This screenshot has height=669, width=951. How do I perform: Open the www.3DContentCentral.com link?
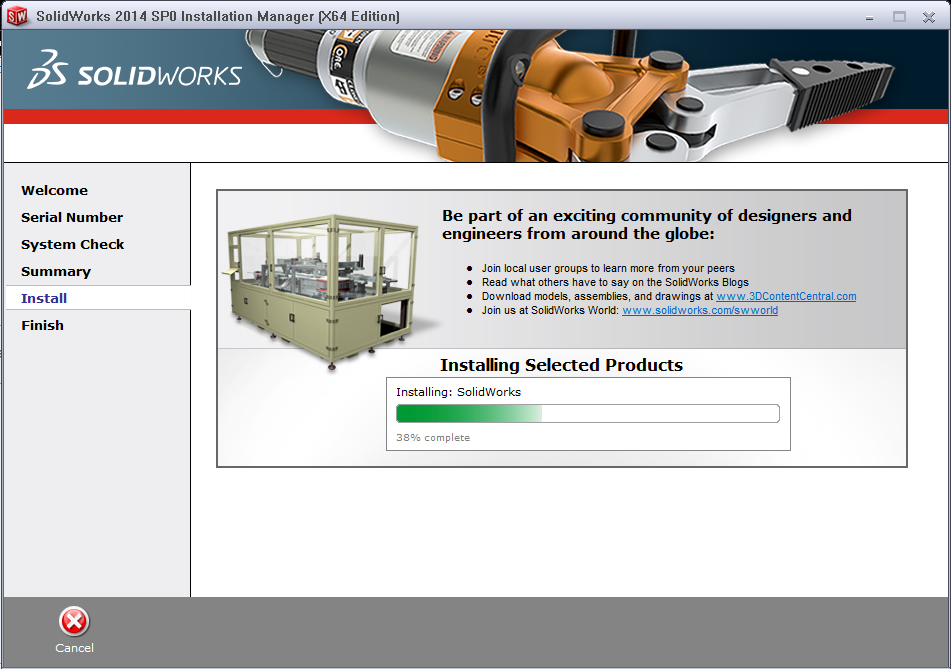(786, 296)
